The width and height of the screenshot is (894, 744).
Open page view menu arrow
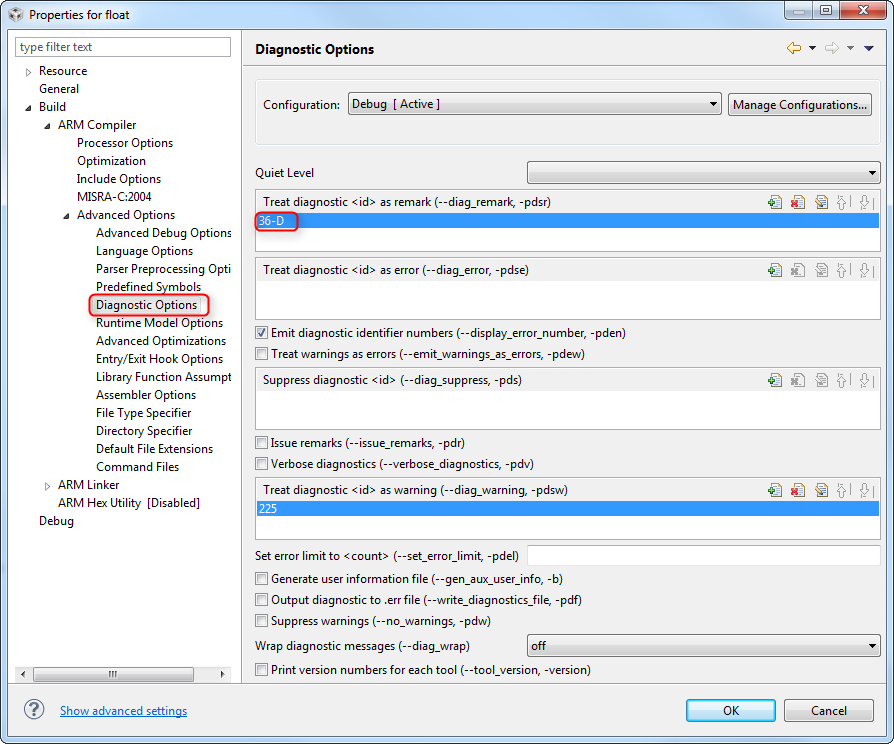[868, 48]
